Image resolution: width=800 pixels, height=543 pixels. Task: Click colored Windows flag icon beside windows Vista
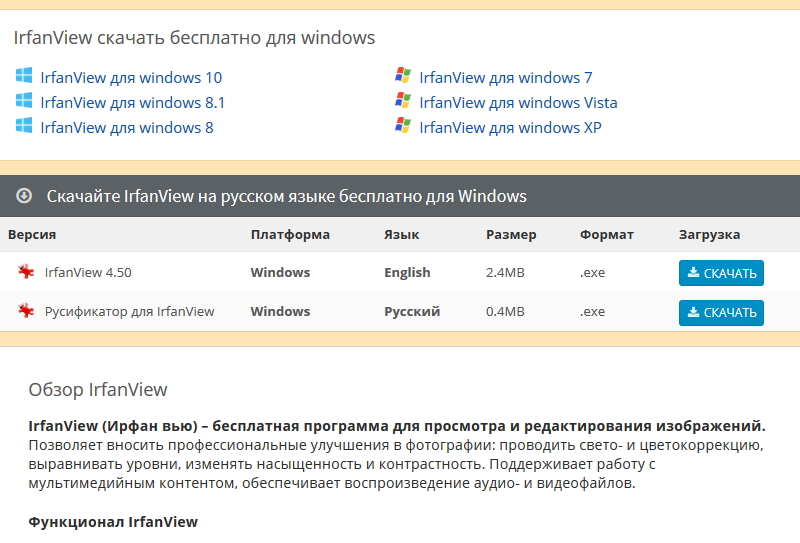403,100
